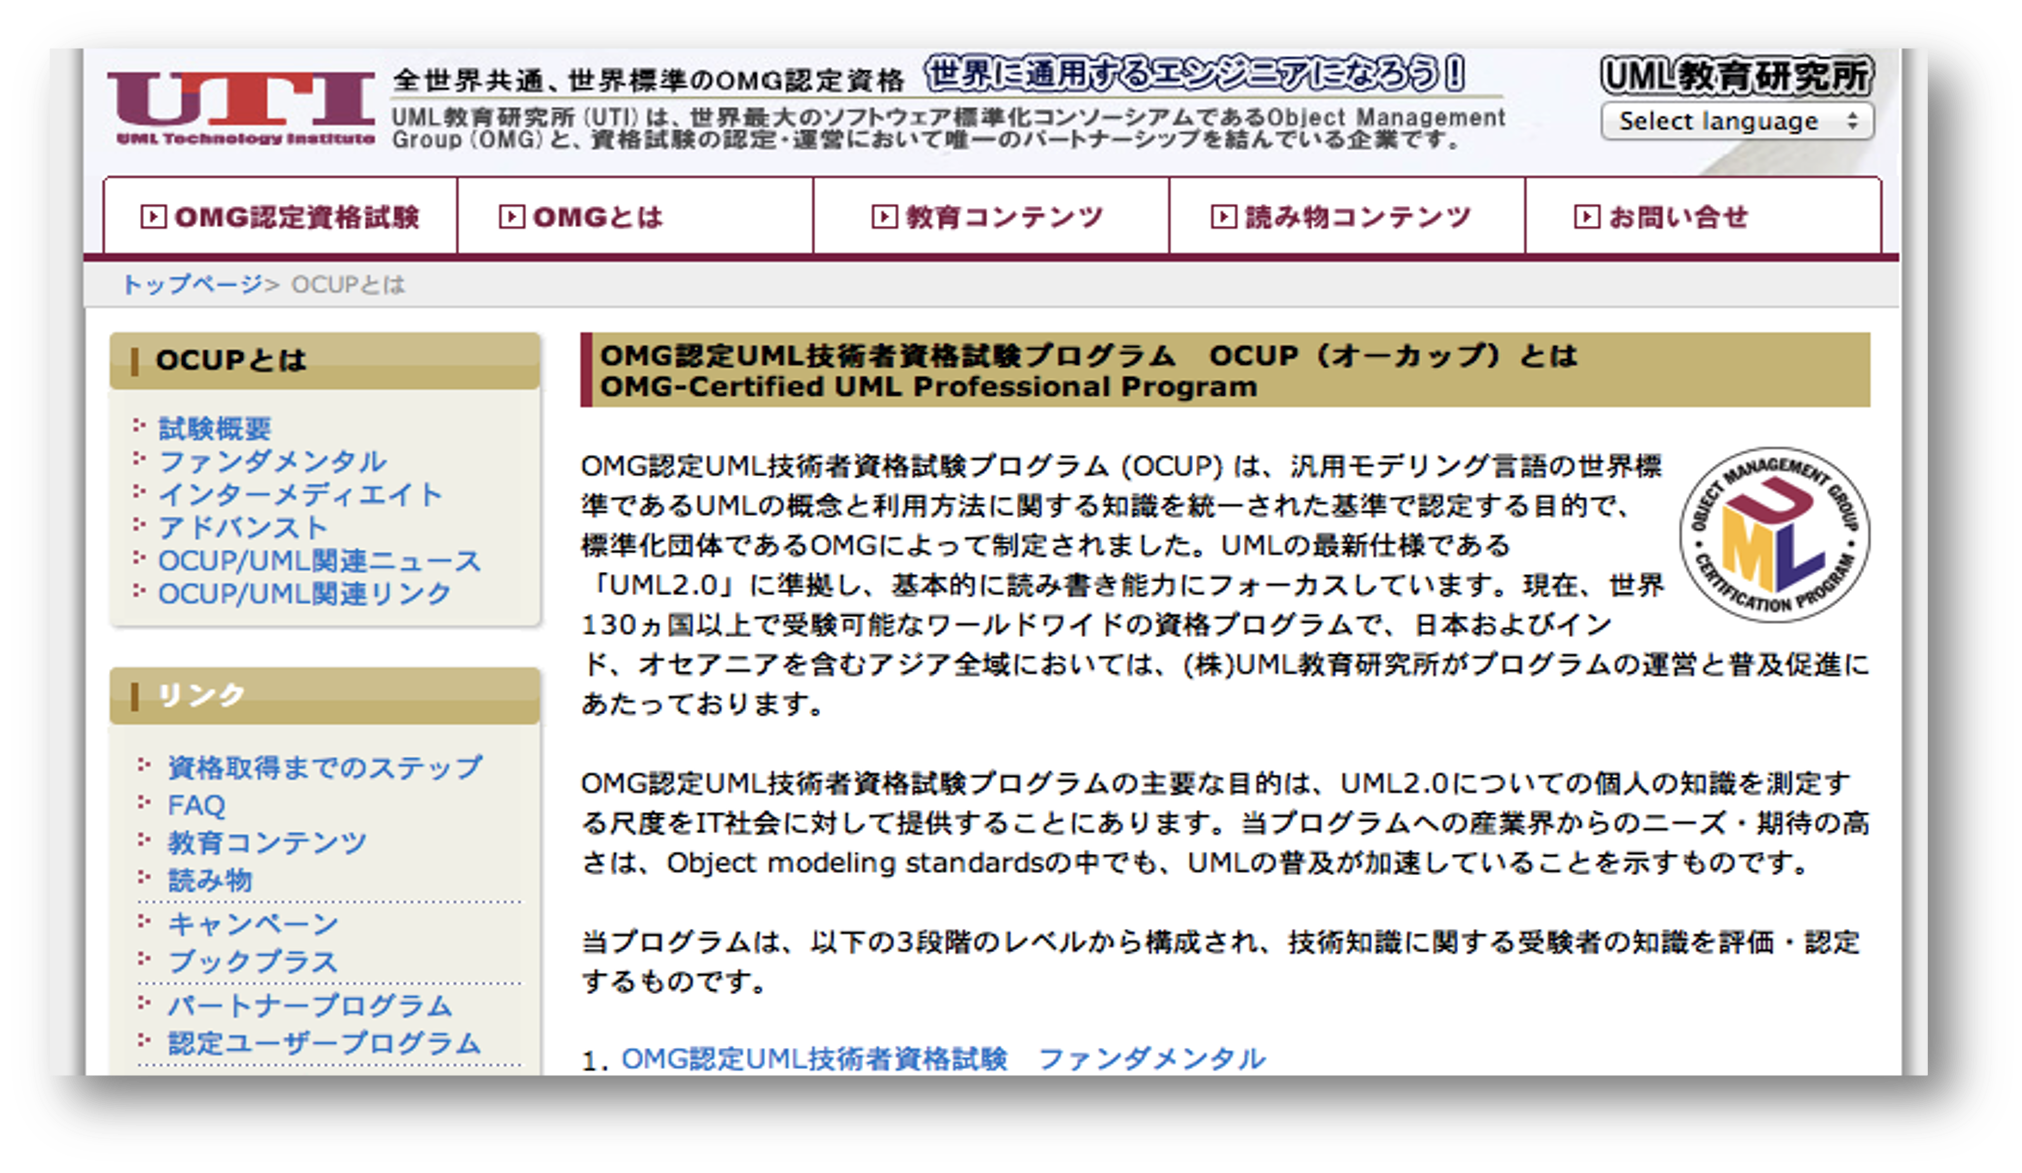Viewport: 2022px width, 1173px height.
Task: Click bullet icon beside FAQ
Action: pos(144,802)
